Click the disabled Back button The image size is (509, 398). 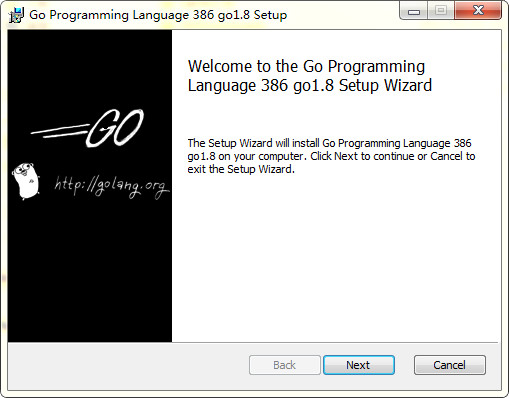pos(284,365)
